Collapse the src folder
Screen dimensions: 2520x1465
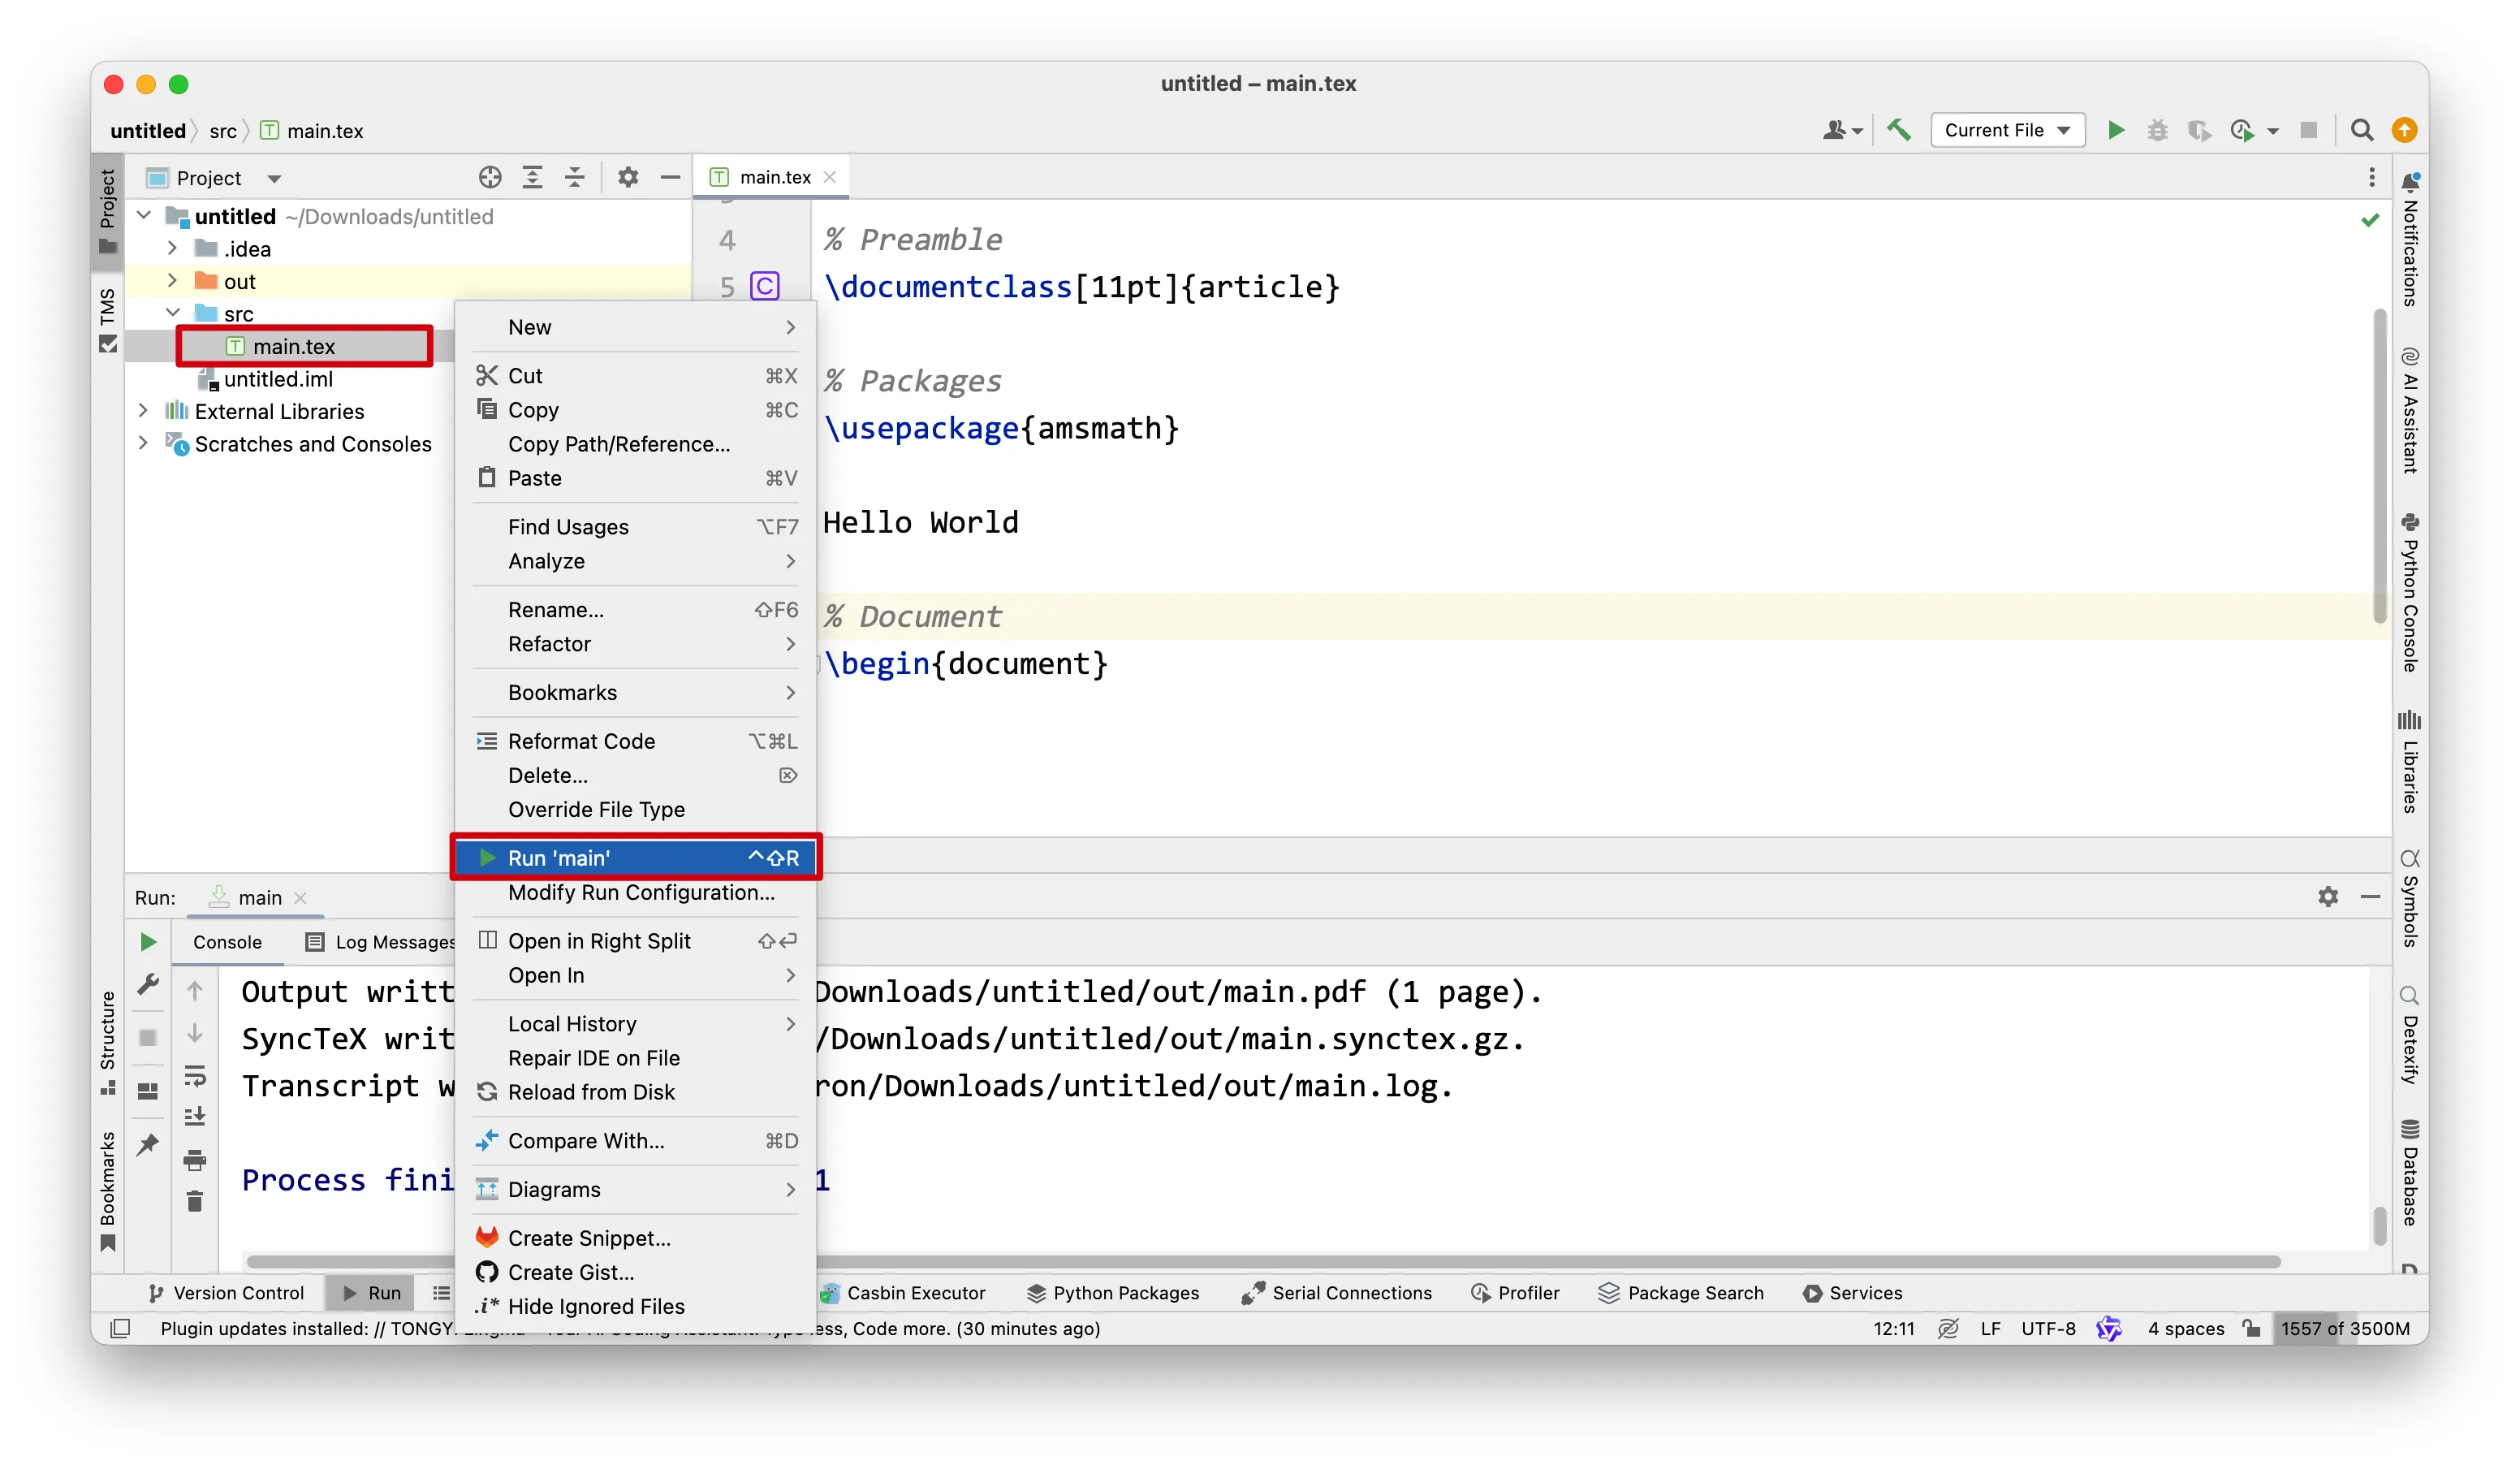pyautogui.click(x=172, y=313)
